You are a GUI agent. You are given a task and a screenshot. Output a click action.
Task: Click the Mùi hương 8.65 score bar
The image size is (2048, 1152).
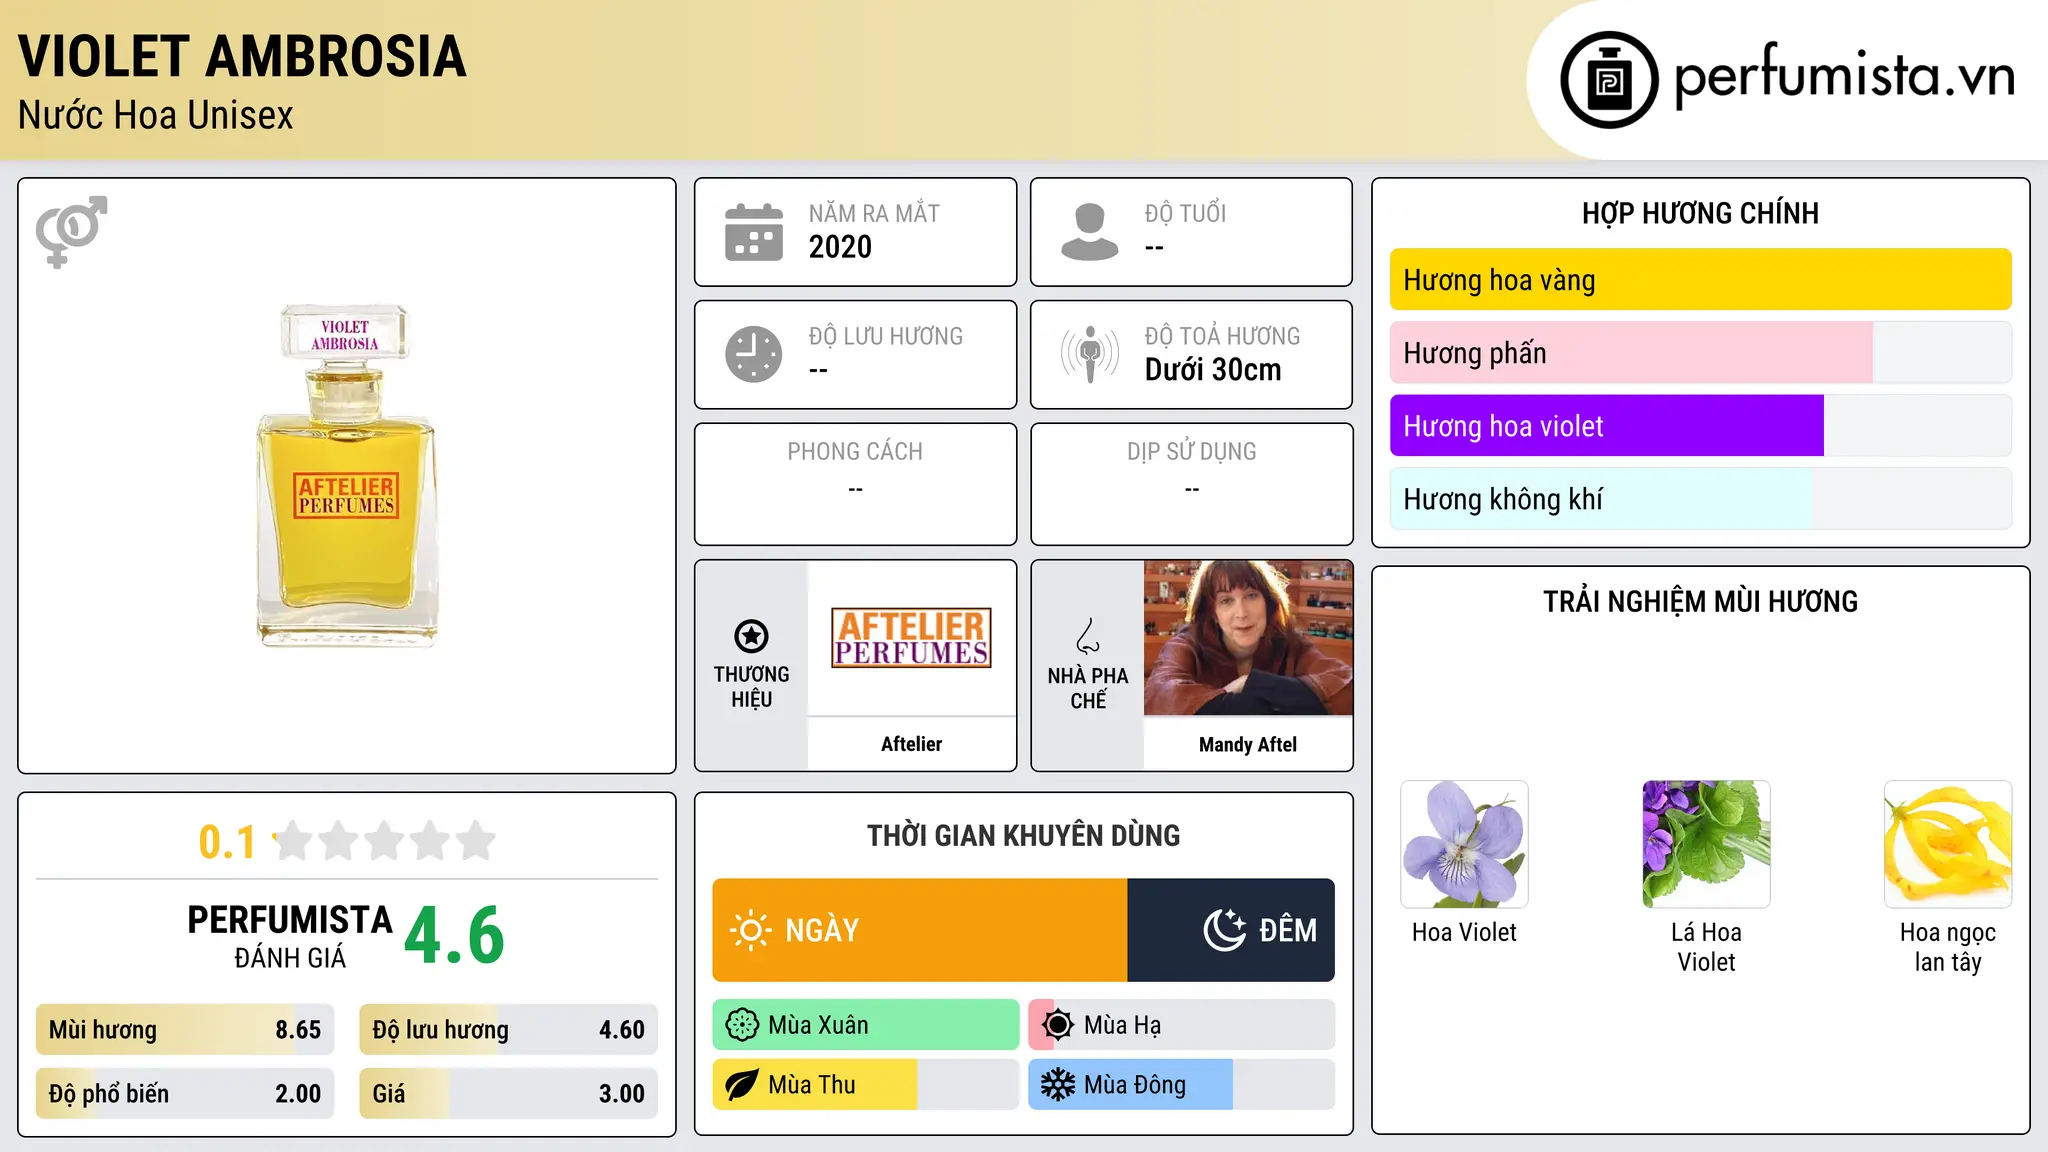185,1030
